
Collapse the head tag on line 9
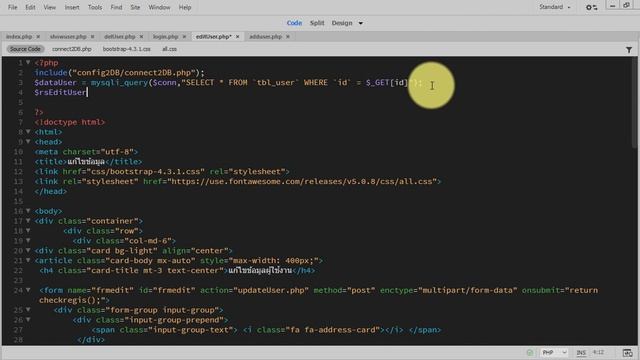(28, 141)
